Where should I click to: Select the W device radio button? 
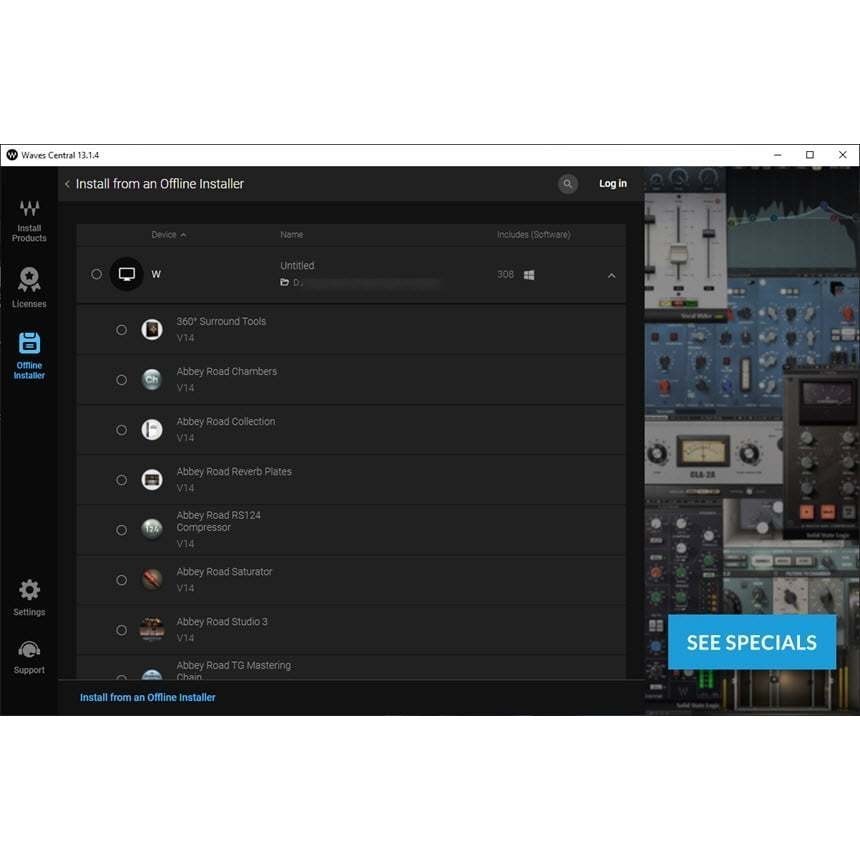(x=97, y=274)
